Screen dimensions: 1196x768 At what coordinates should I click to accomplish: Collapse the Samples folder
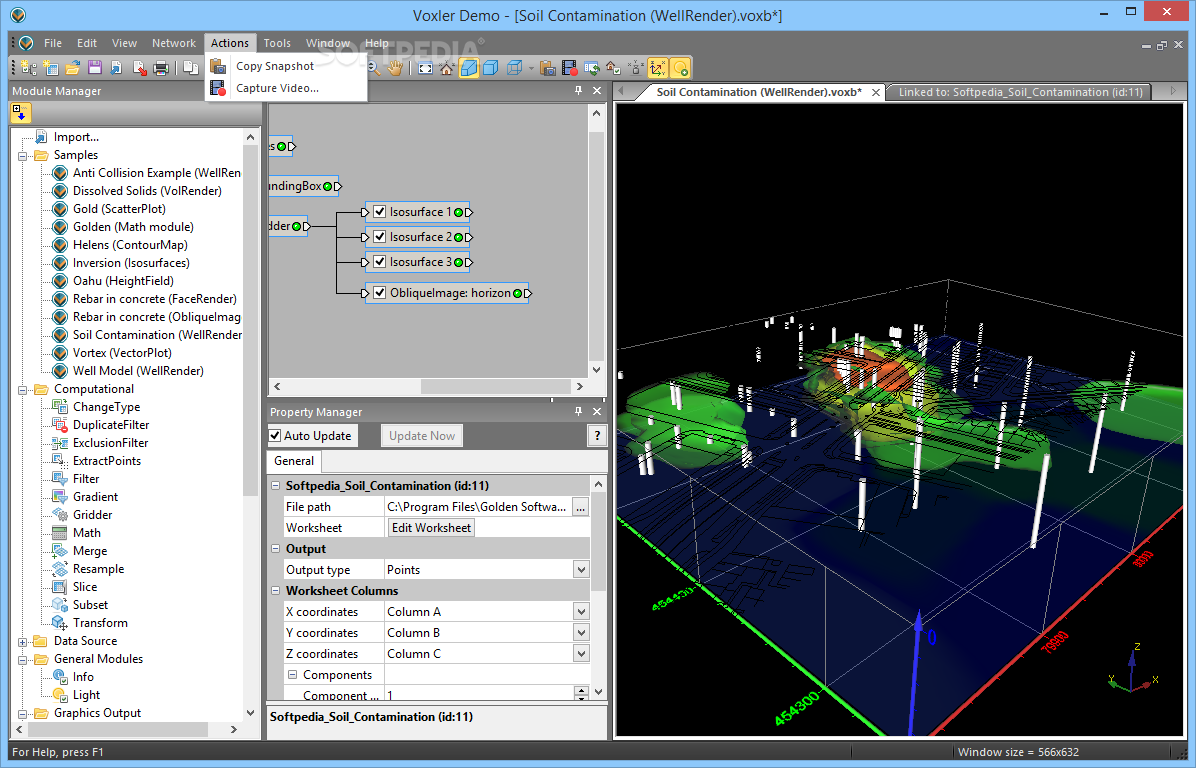(23, 156)
